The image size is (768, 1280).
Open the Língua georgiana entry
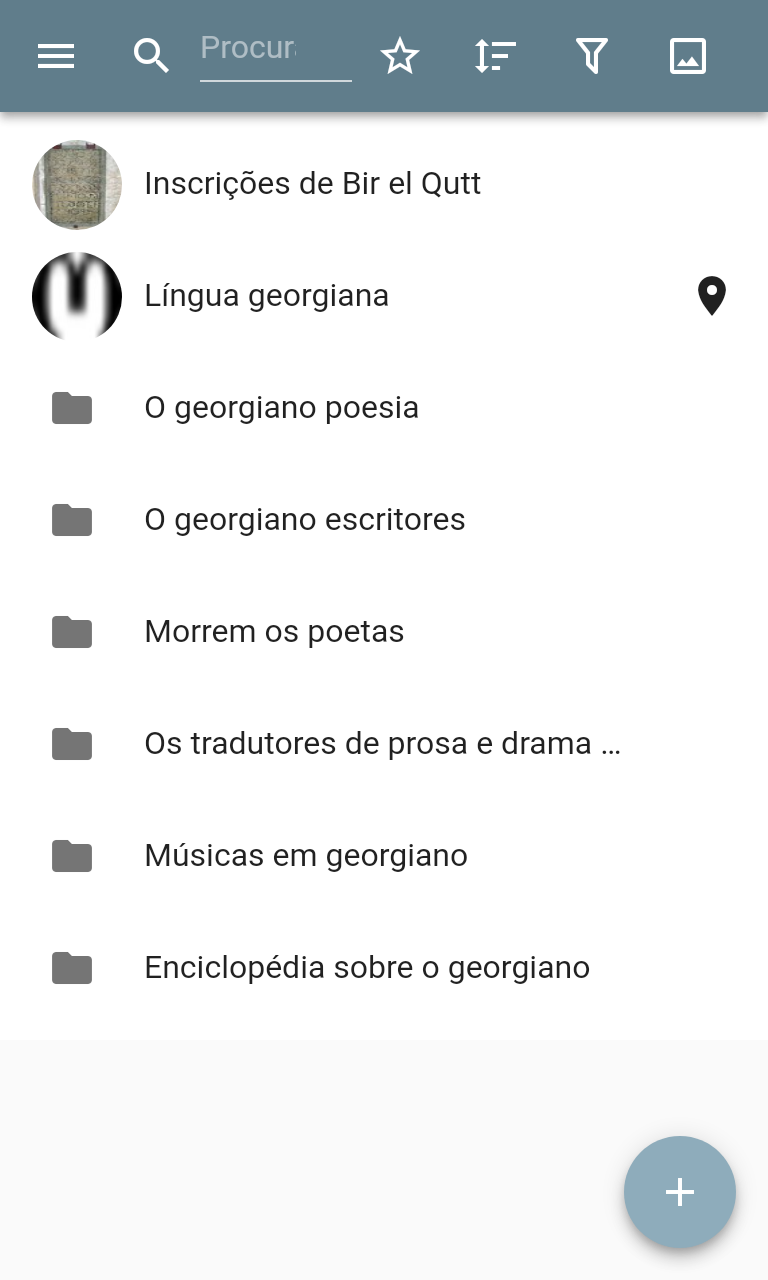[x=267, y=296]
